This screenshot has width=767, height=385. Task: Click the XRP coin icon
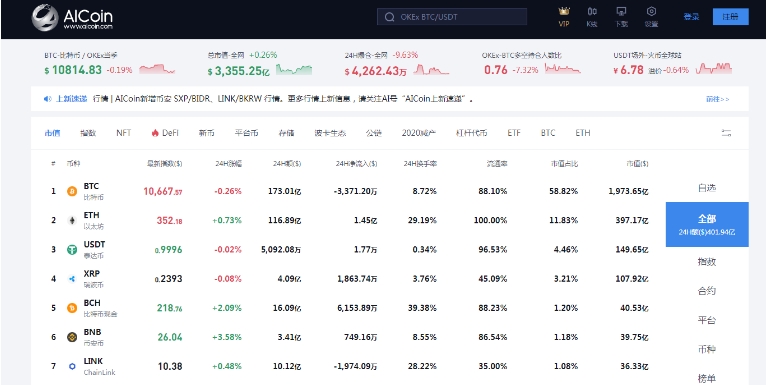coord(72,278)
